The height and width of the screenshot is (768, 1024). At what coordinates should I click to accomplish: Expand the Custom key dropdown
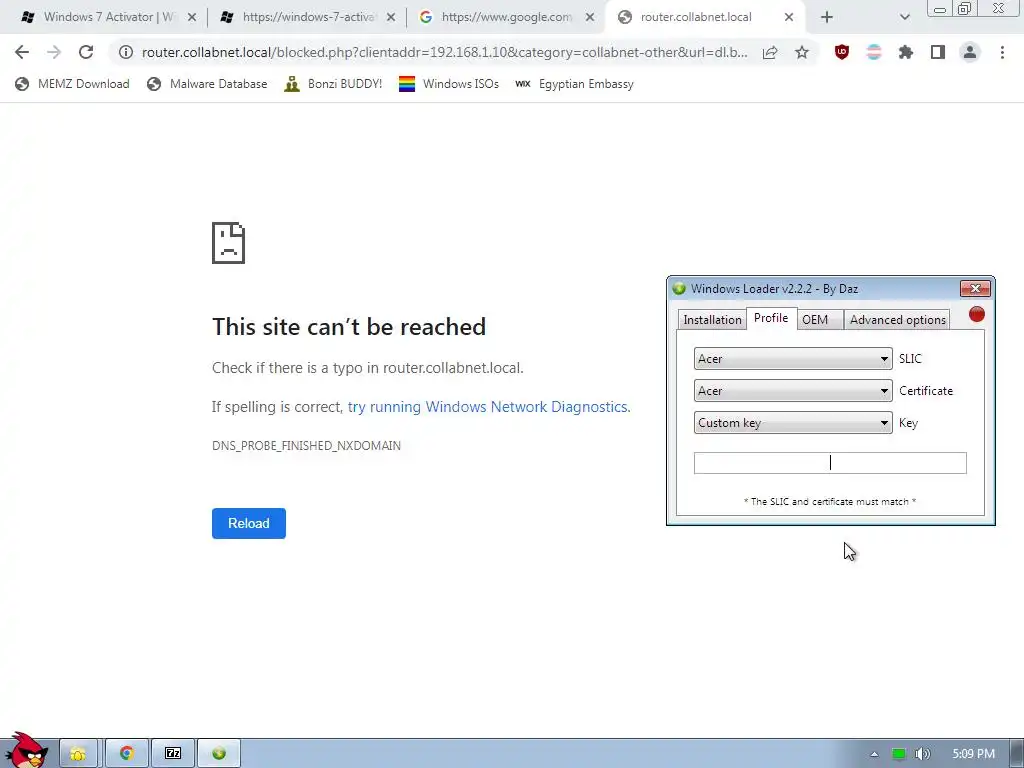(x=793, y=423)
